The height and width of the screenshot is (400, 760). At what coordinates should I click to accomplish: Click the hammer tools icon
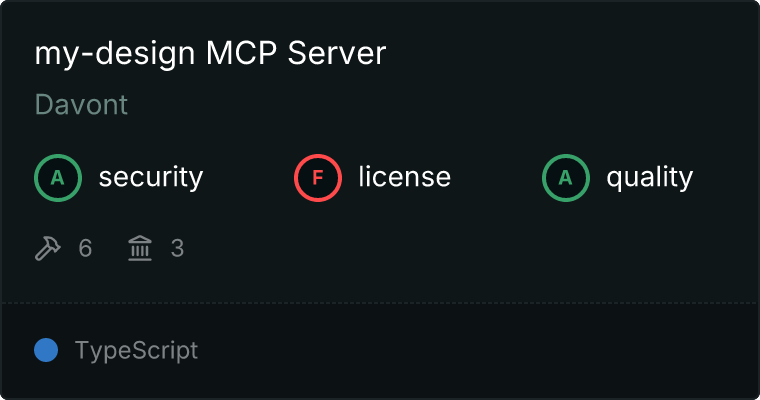(48, 248)
